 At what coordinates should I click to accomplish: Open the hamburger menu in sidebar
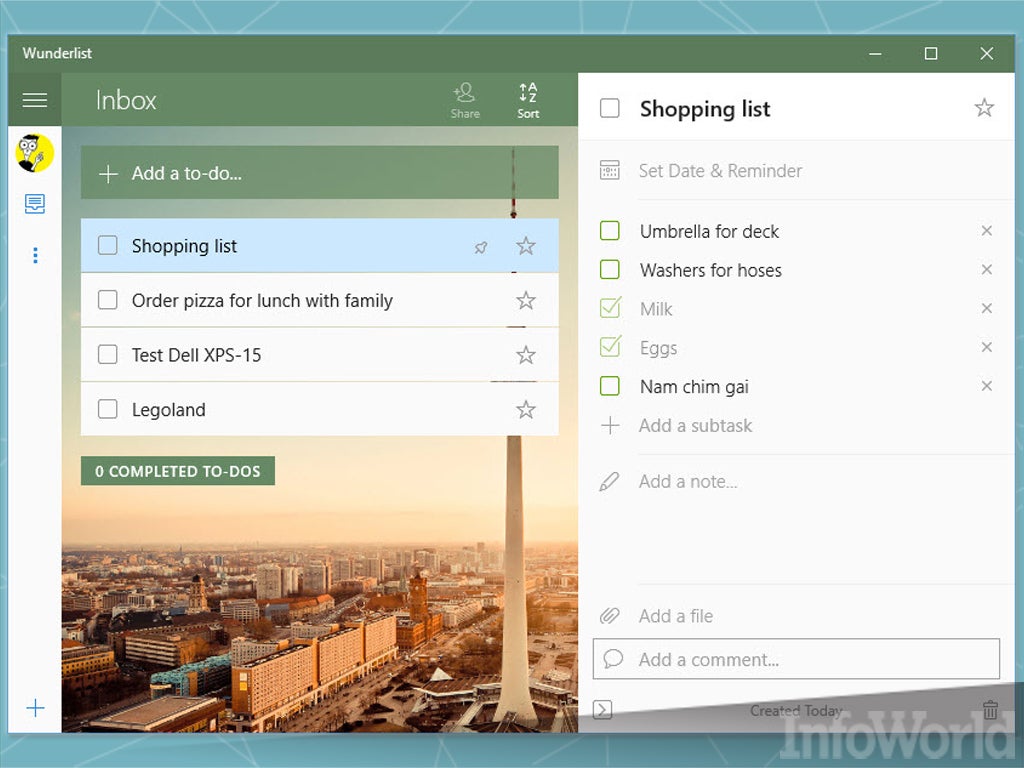pyautogui.click(x=35, y=100)
